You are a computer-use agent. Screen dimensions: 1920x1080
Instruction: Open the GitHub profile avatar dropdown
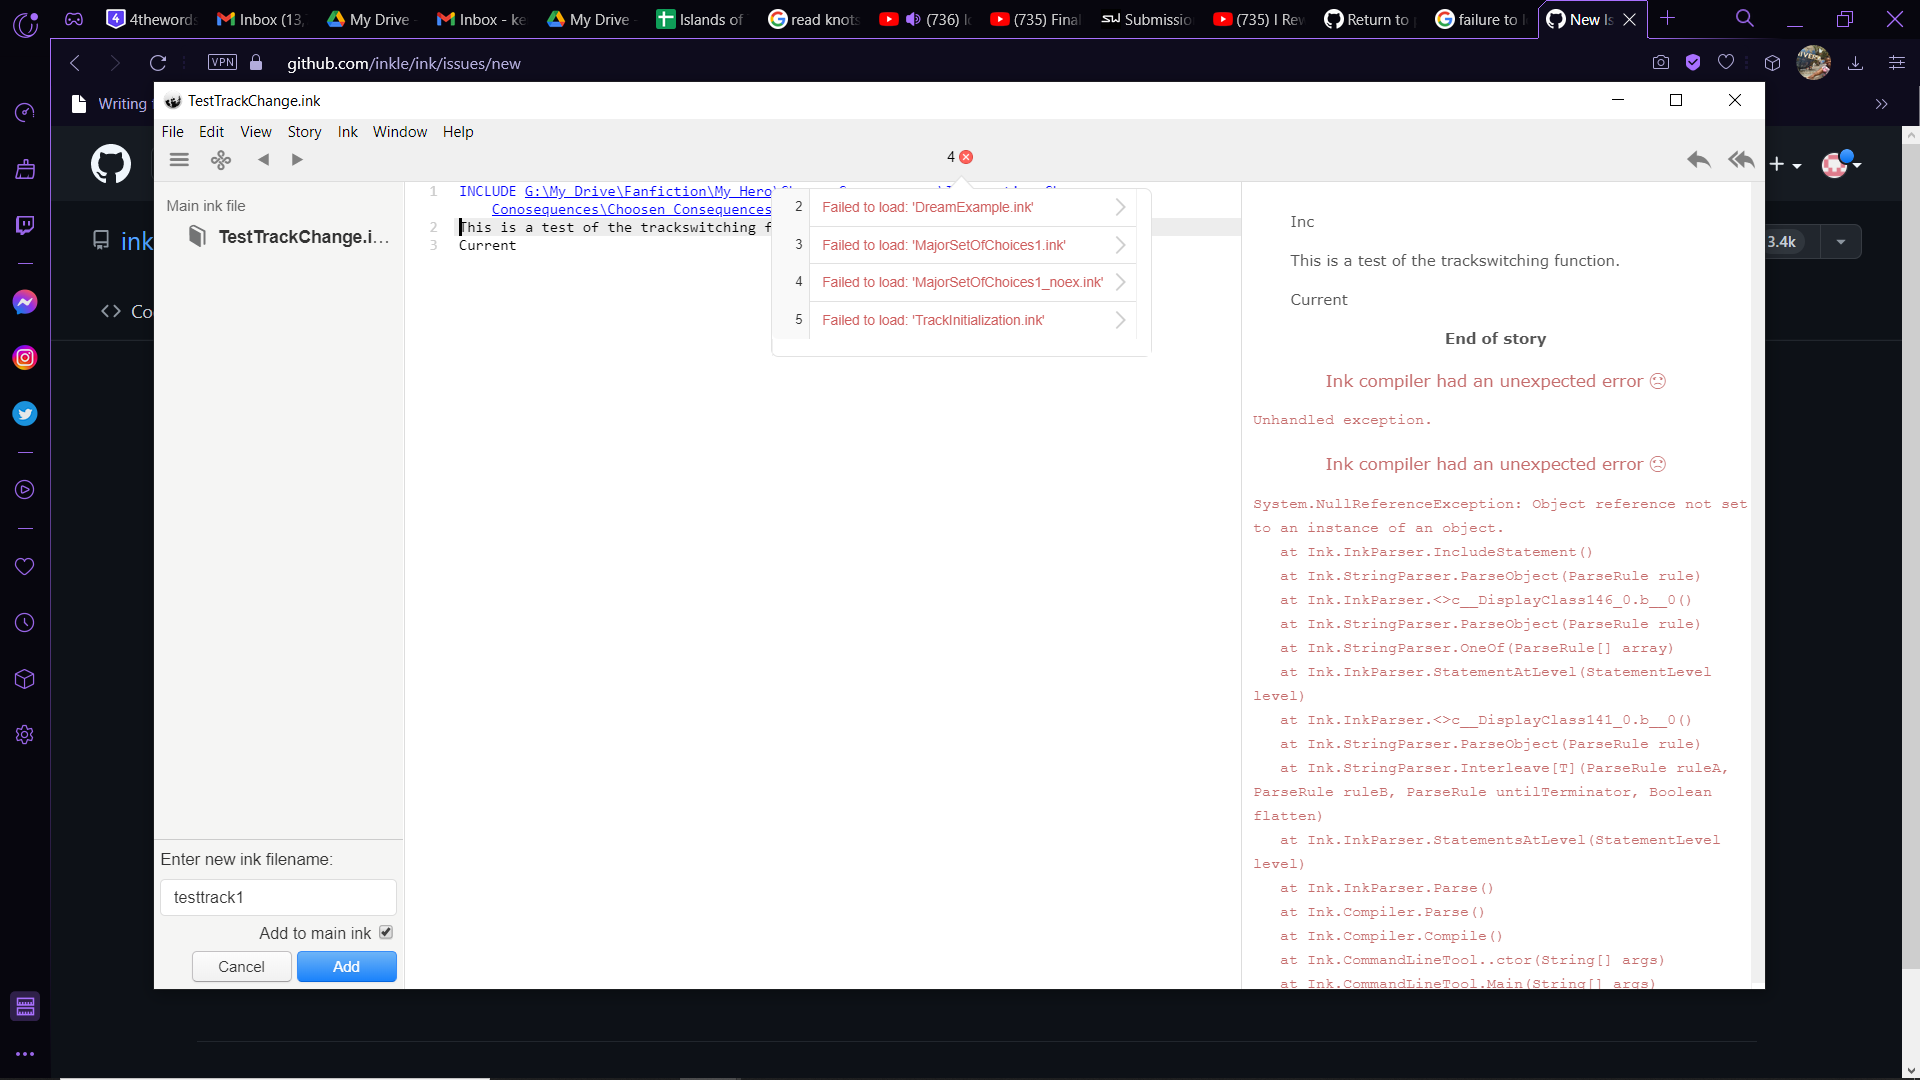point(1841,164)
